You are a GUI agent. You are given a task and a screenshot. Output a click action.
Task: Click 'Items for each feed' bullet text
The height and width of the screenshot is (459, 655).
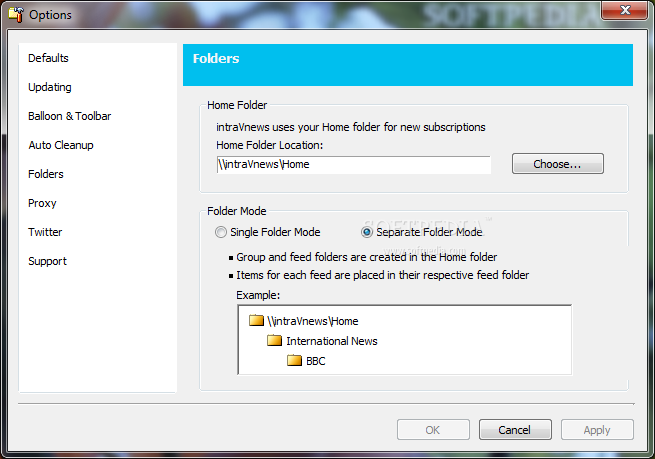click(x=383, y=275)
